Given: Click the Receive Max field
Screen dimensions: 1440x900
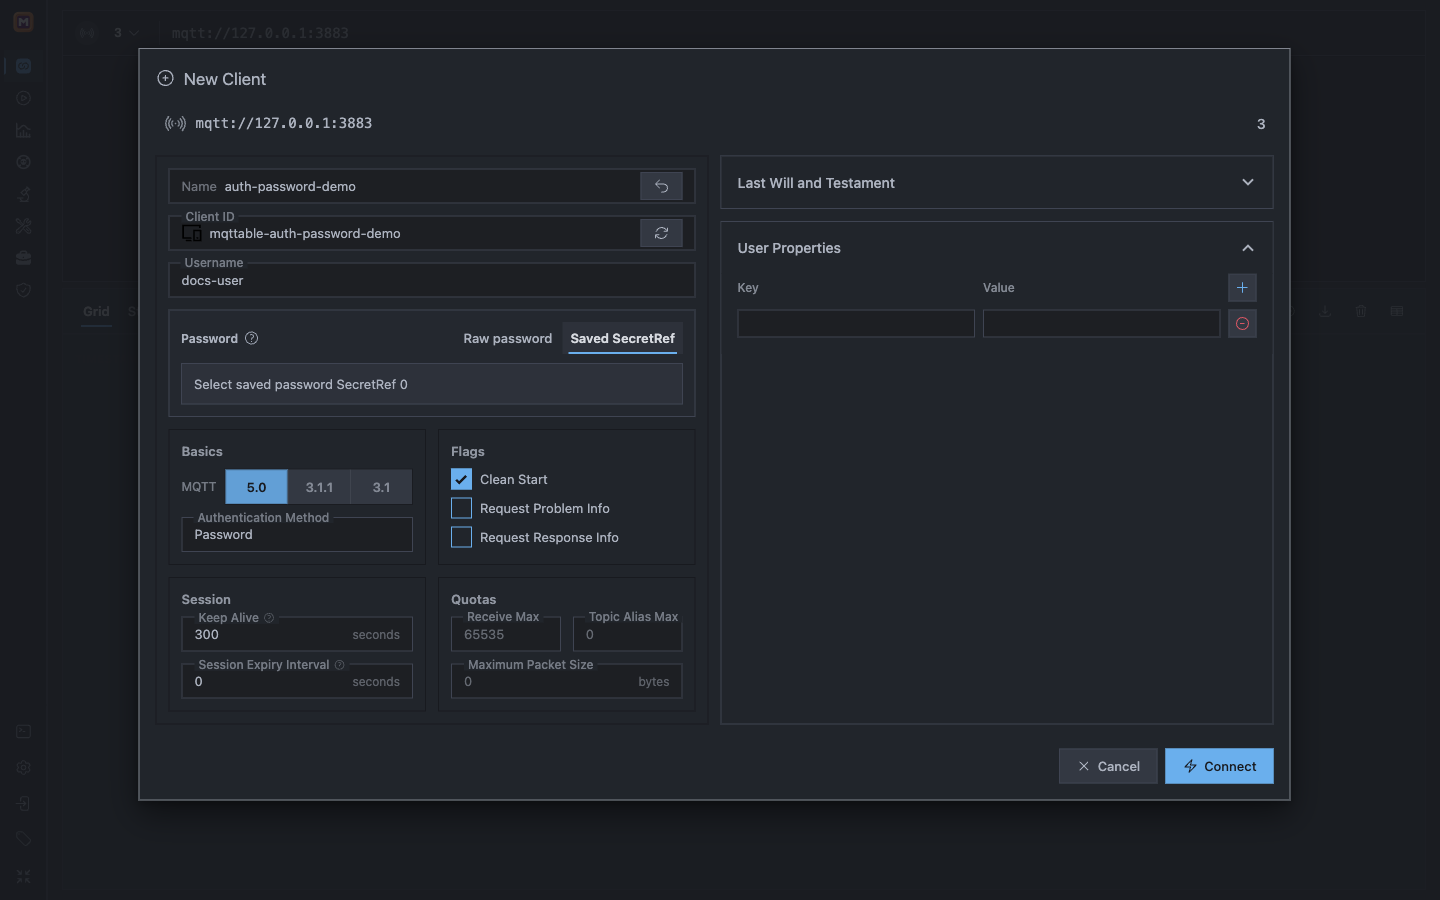Looking at the screenshot, I should (x=506, y=635).
